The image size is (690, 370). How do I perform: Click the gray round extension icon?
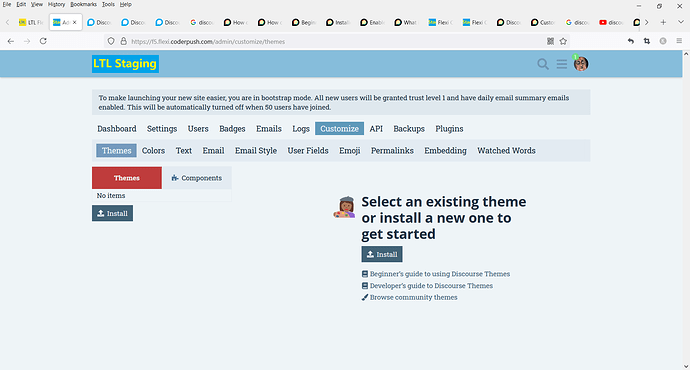point(663,41)
